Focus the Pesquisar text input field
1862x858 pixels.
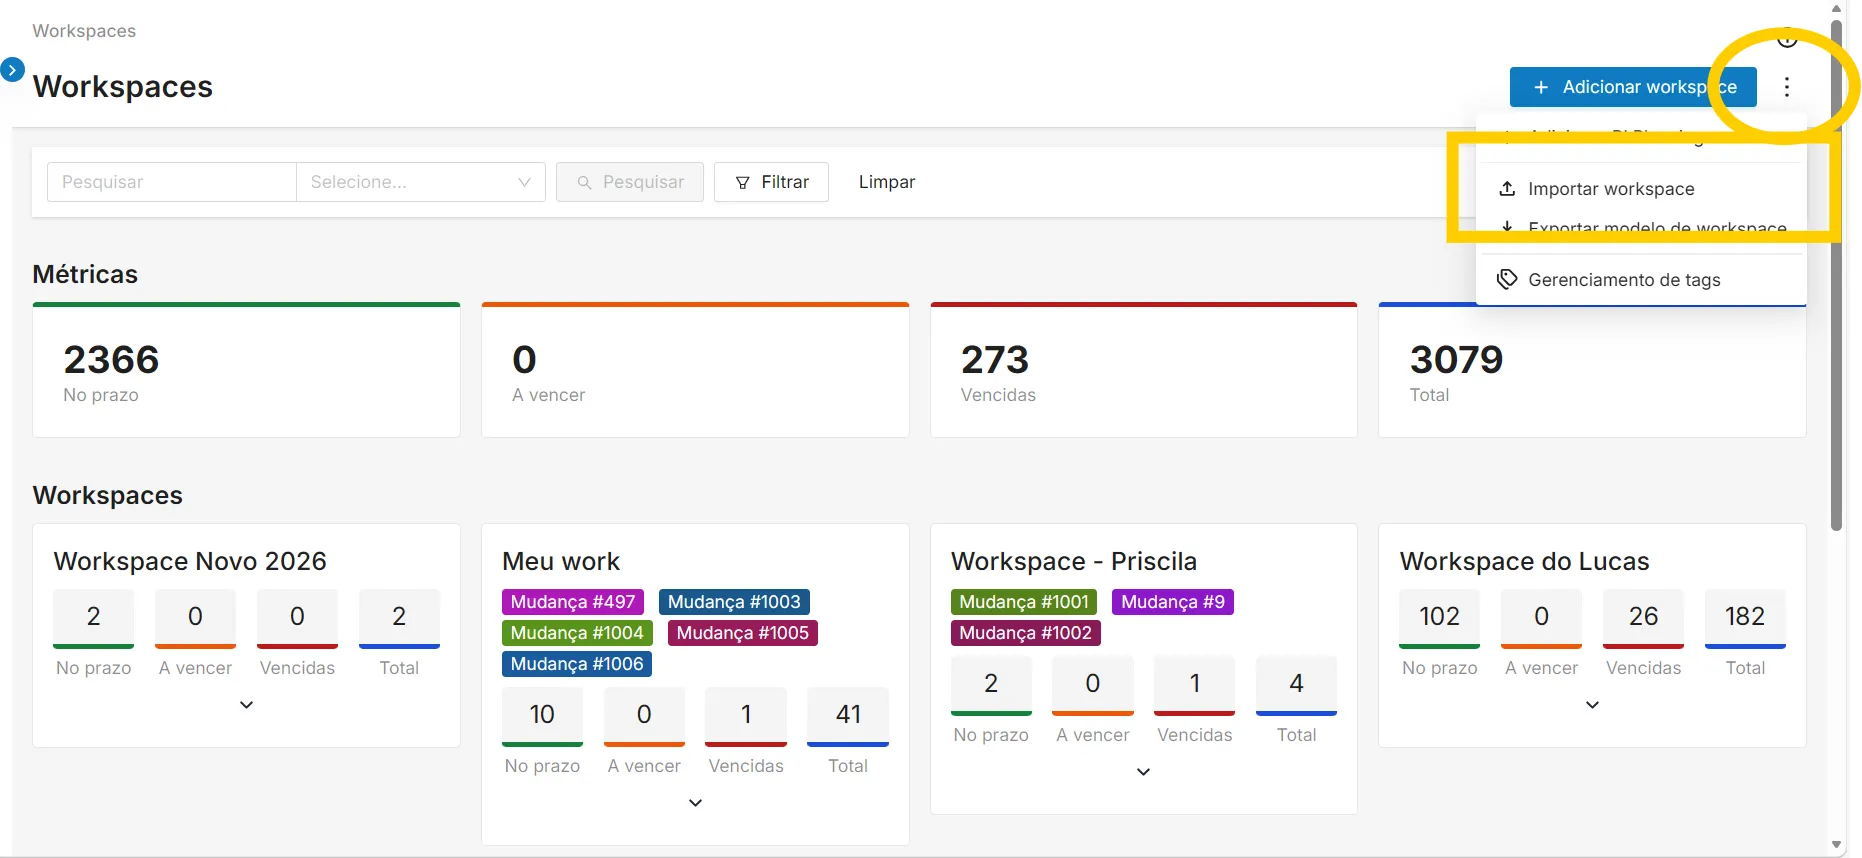172,182
